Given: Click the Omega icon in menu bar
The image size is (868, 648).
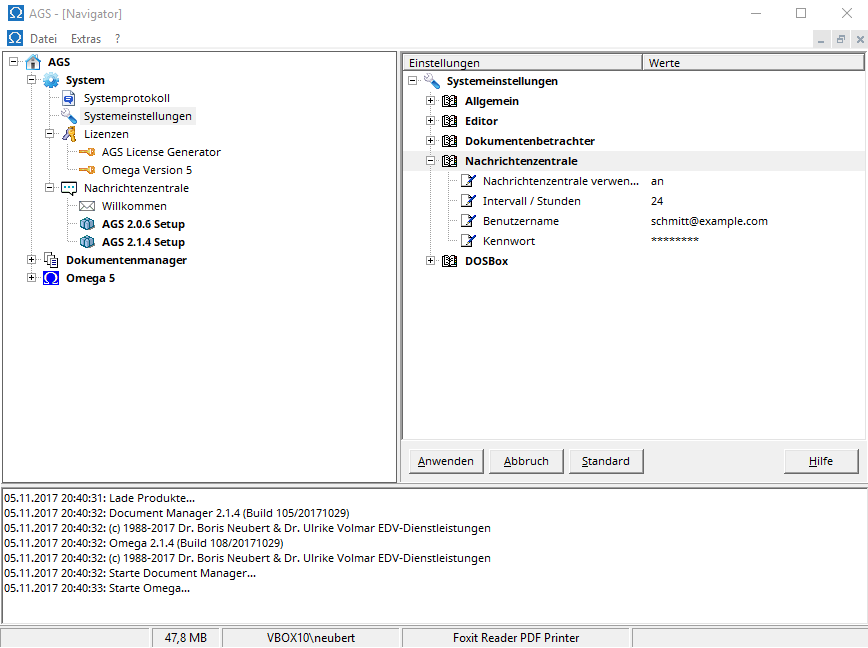Looking at the screenshot, I should (x=15, y=38).
